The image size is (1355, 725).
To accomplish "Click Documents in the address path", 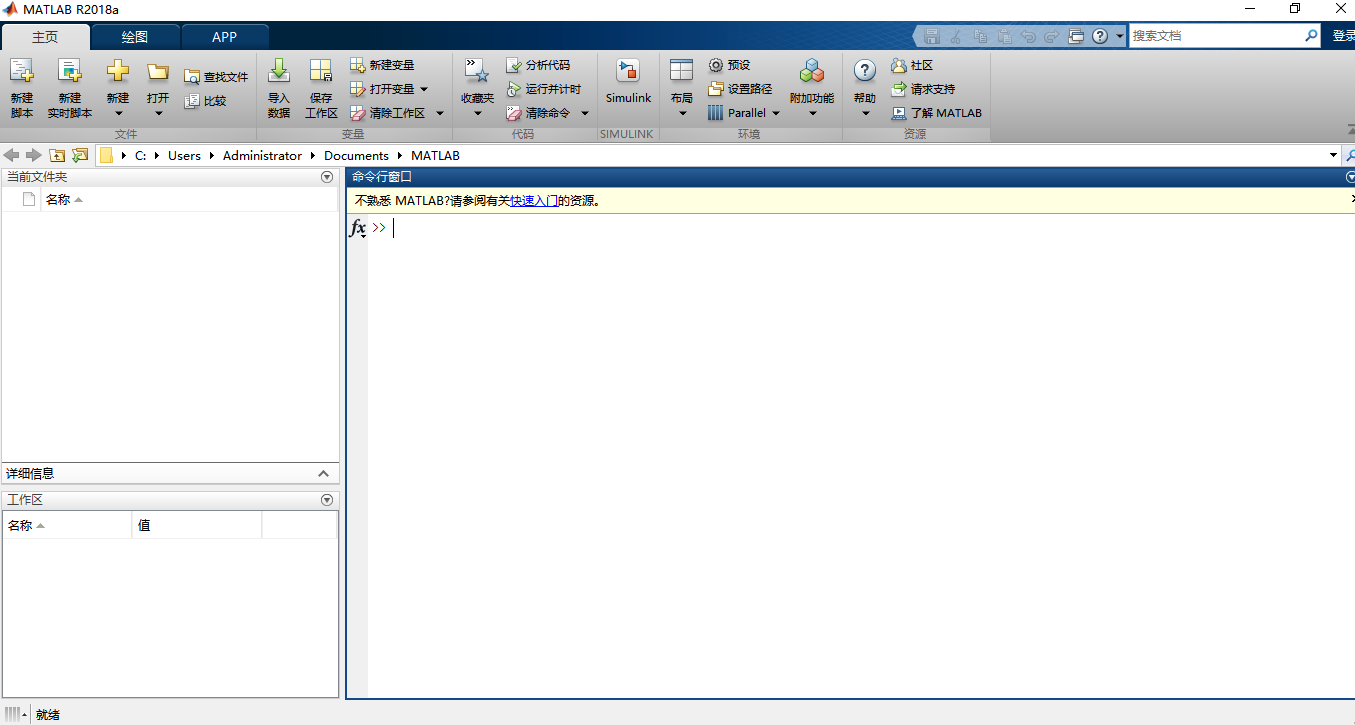I will click(356, 155).
